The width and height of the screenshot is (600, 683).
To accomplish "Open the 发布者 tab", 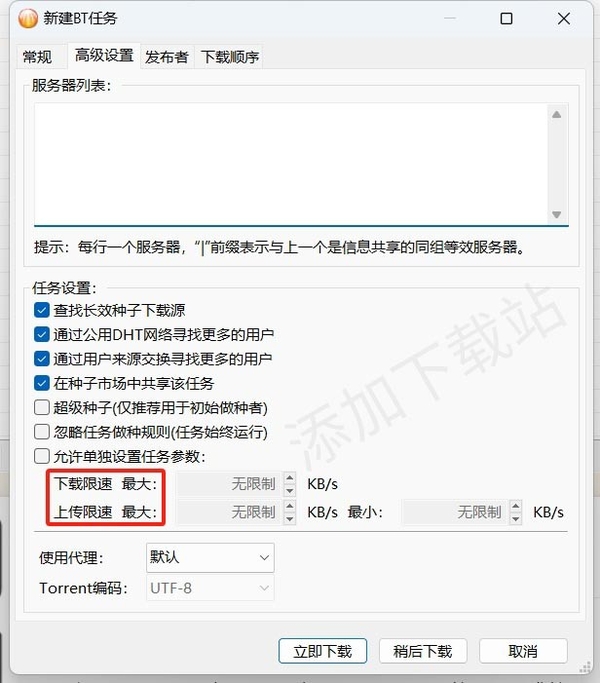I will (x=167, y=57).
